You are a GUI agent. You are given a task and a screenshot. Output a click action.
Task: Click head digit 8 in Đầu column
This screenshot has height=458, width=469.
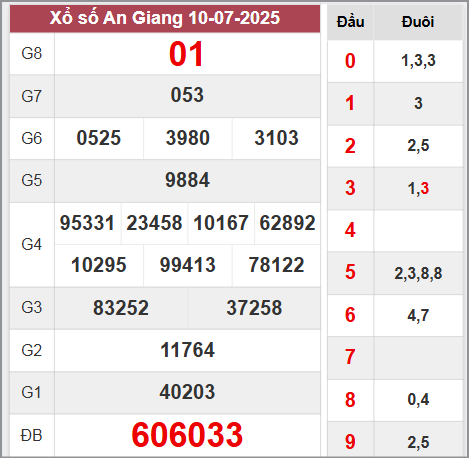coord(350,400)
